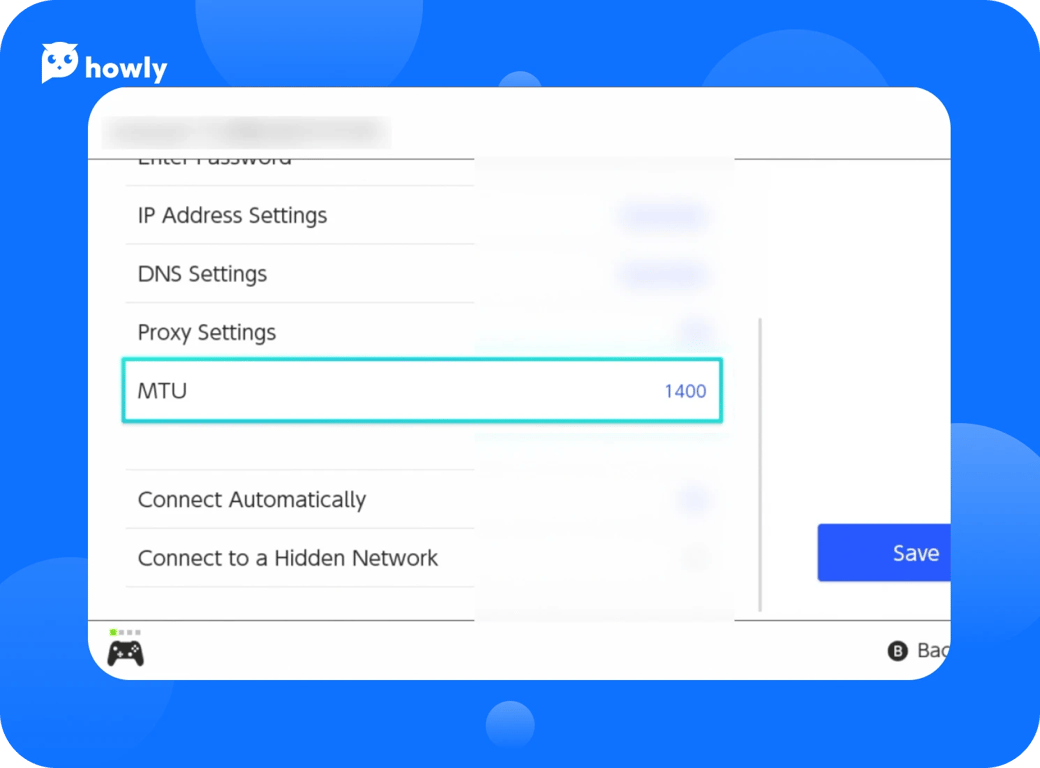Open blurred value beside IP Address Settings
Viewport: 1040px width, 768px height.
663,215
